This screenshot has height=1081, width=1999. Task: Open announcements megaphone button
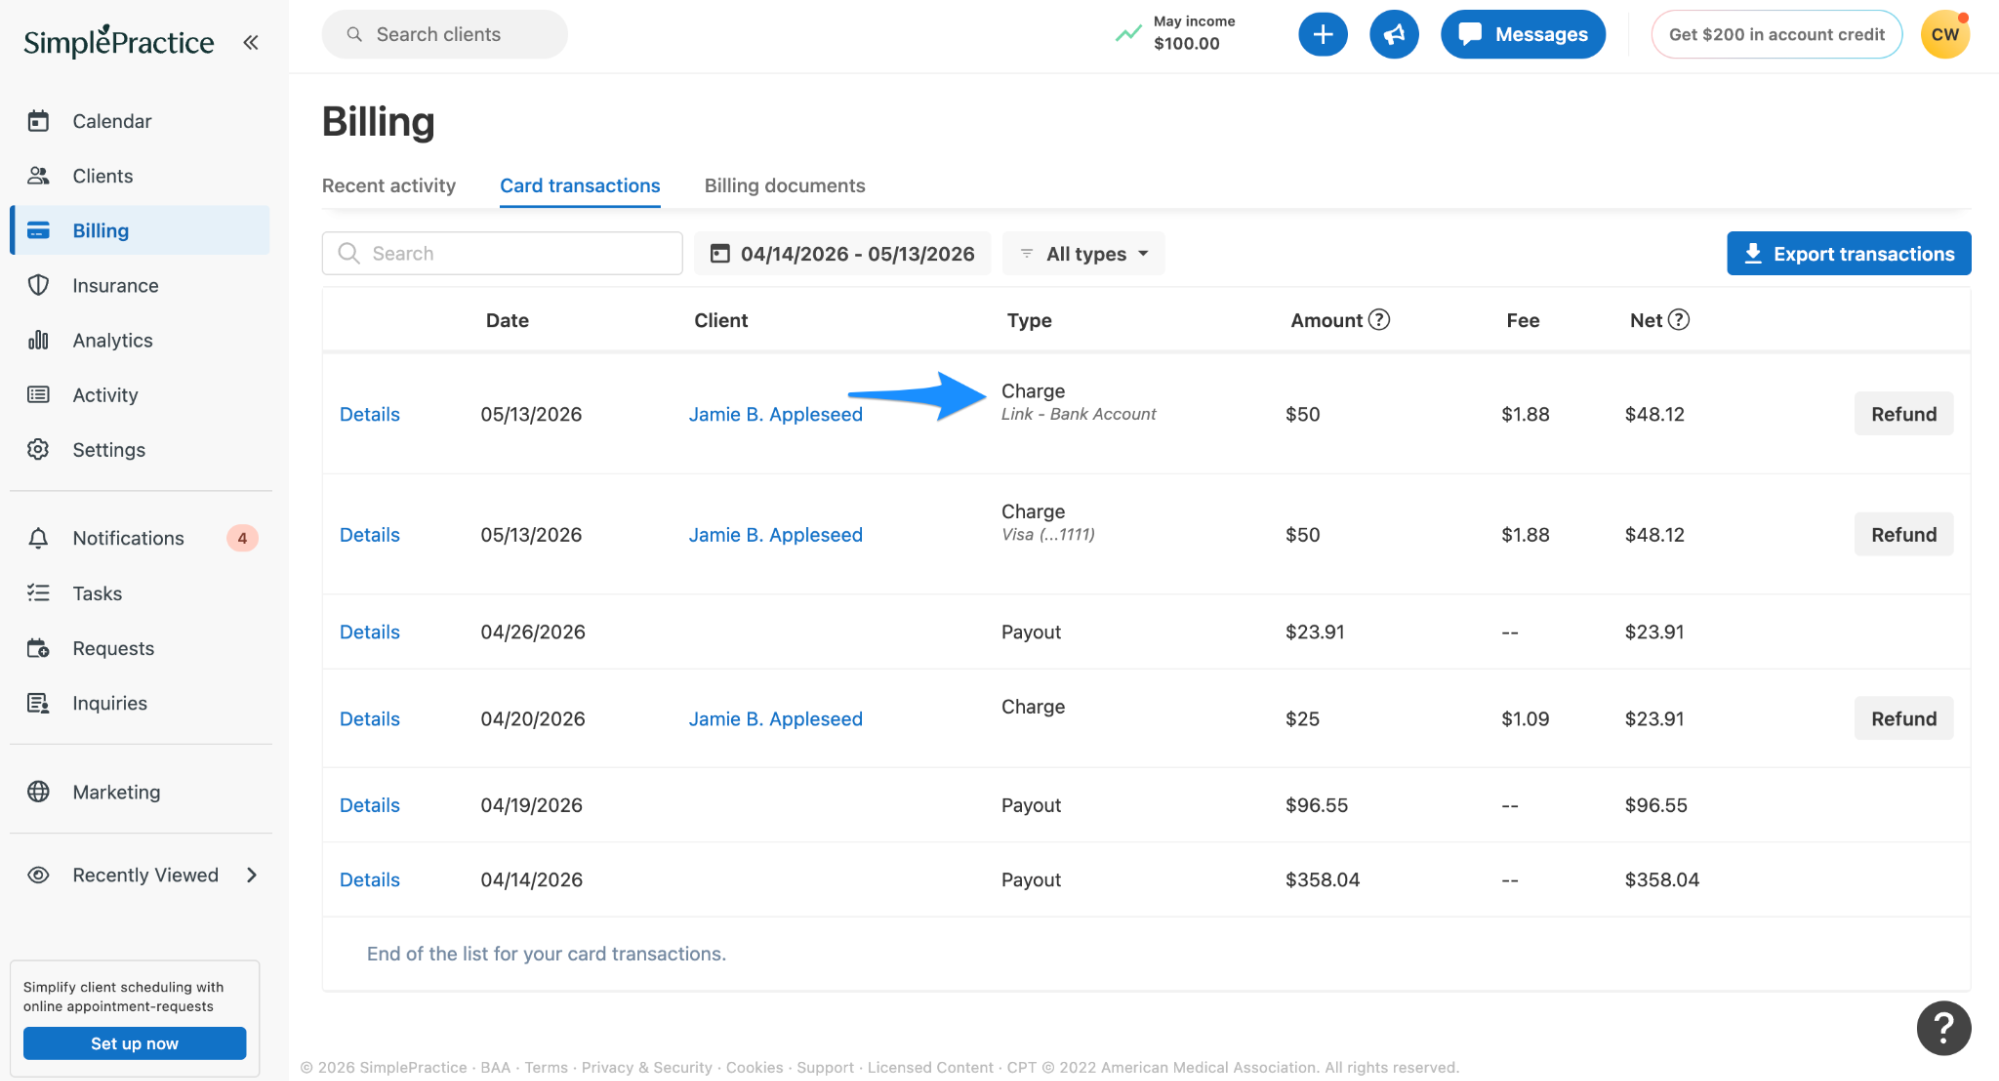[x=1394, y=34]
